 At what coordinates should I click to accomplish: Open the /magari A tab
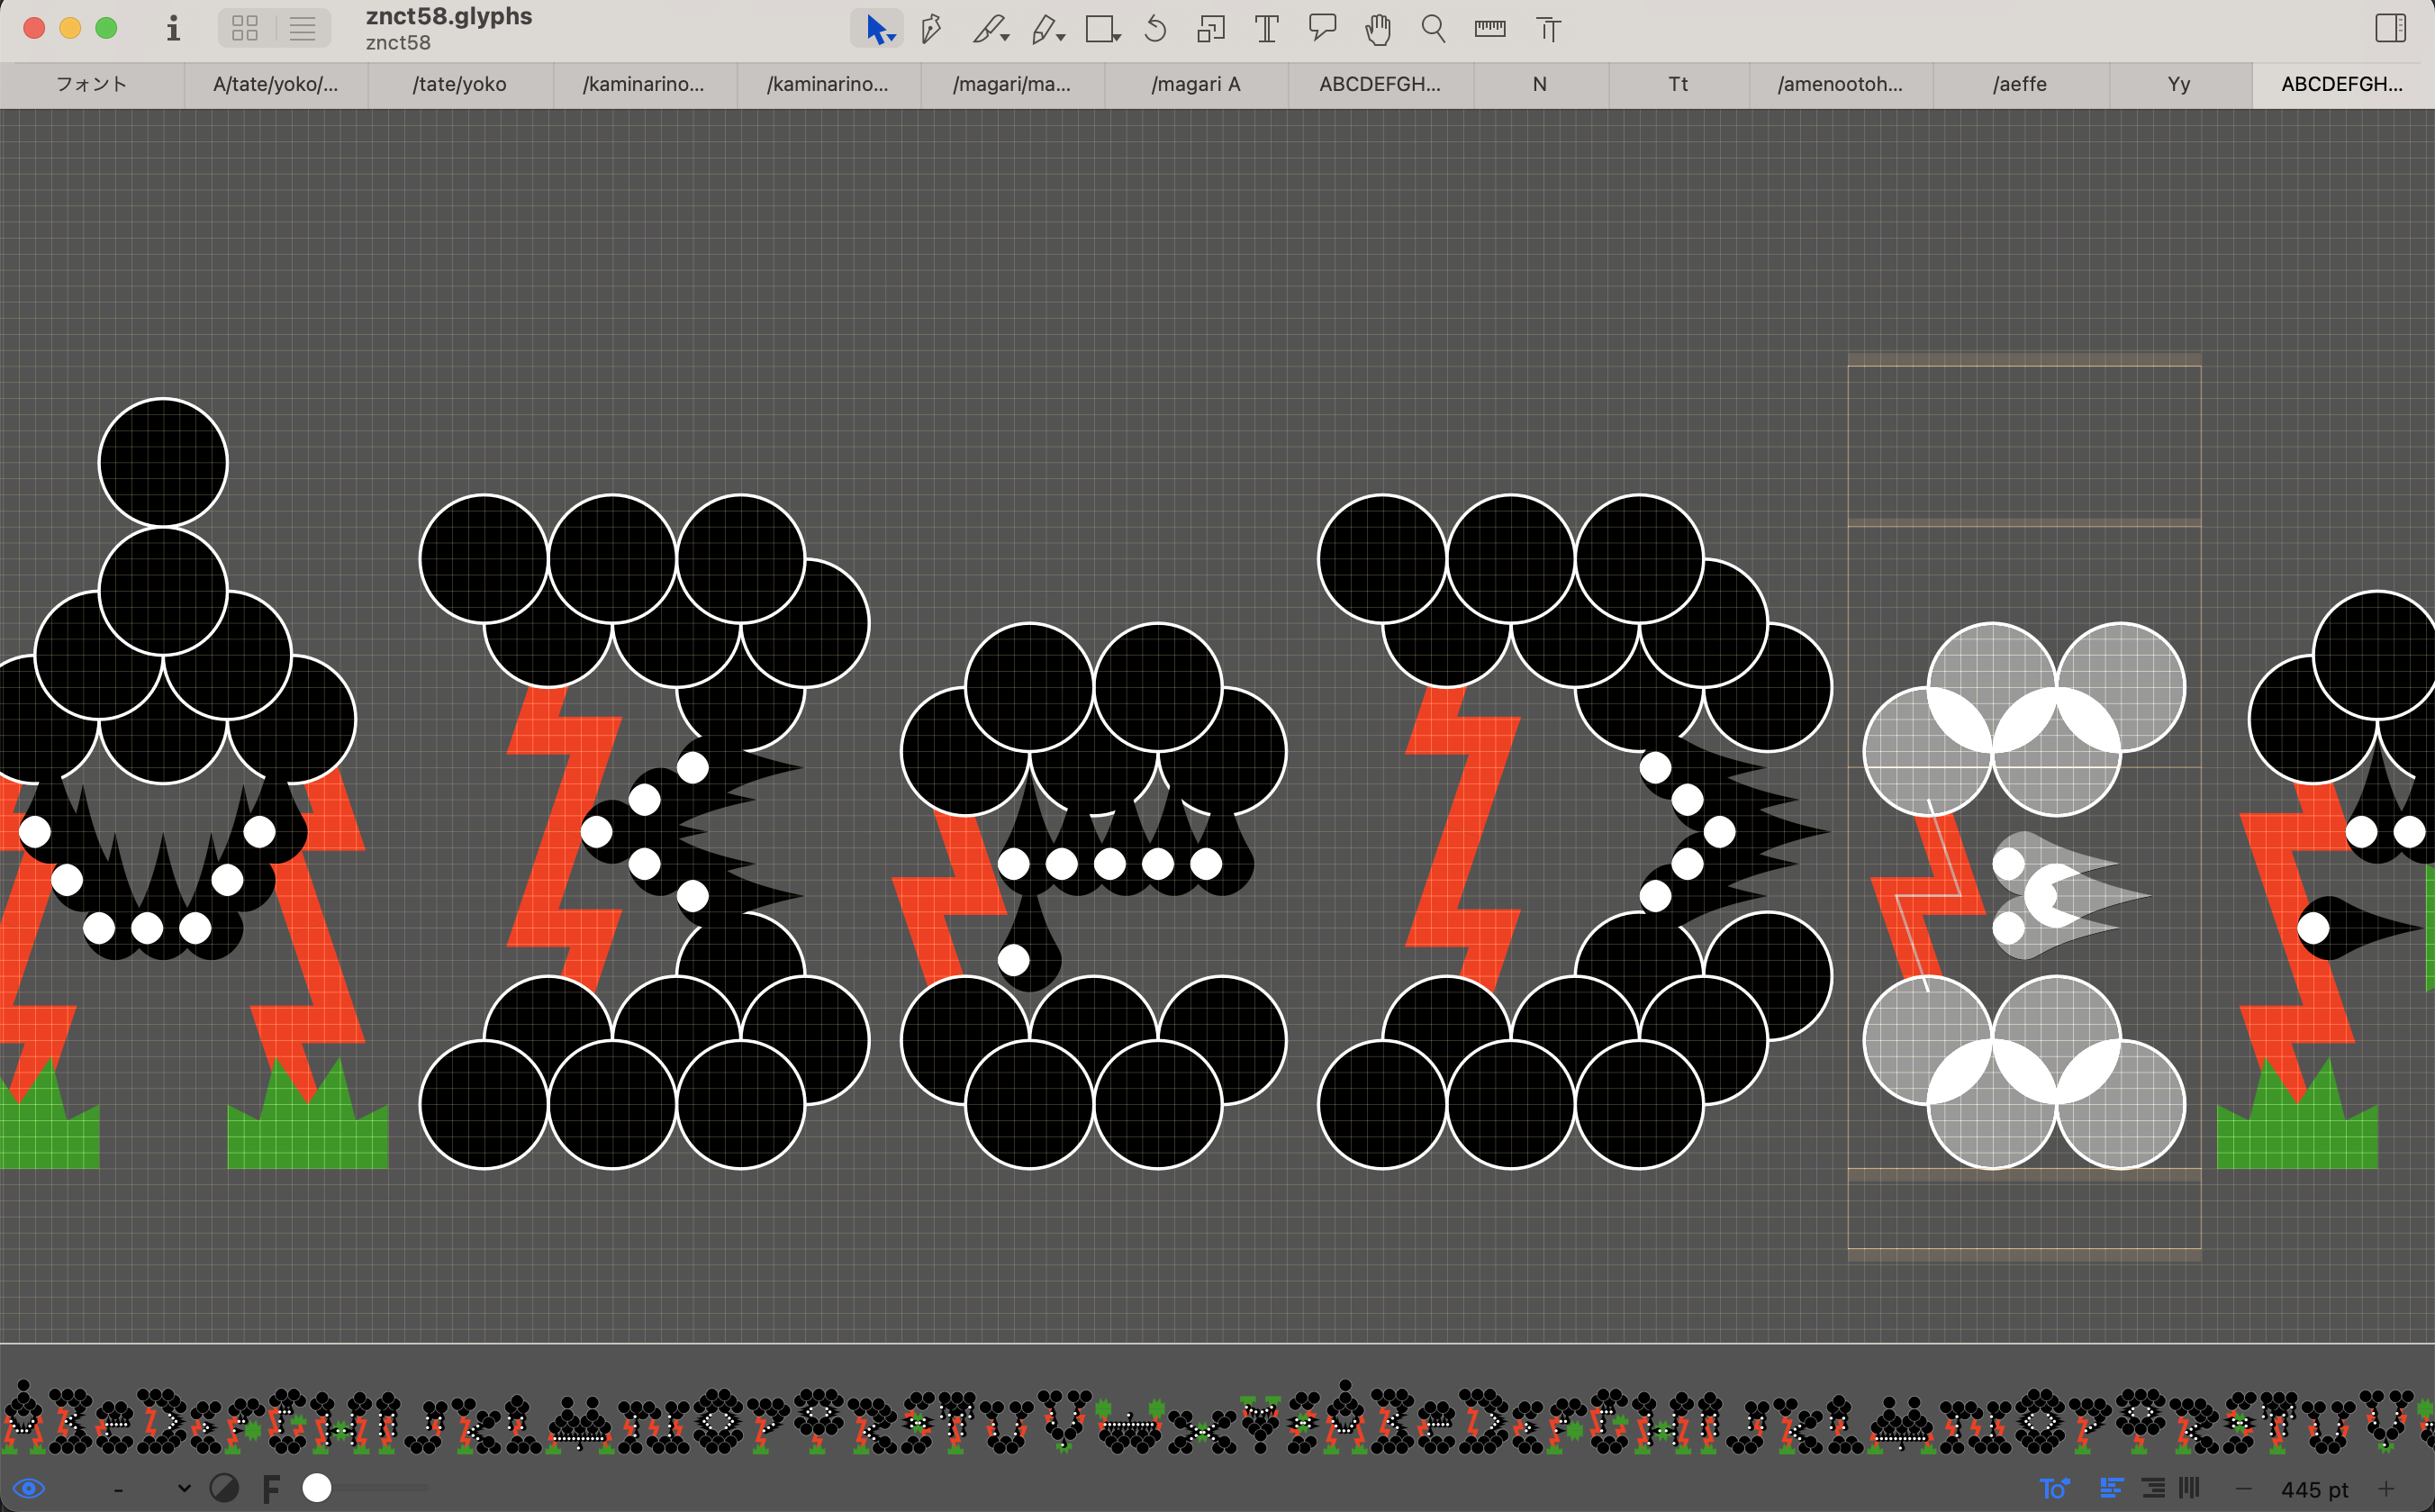click(x=1195, y=84)
